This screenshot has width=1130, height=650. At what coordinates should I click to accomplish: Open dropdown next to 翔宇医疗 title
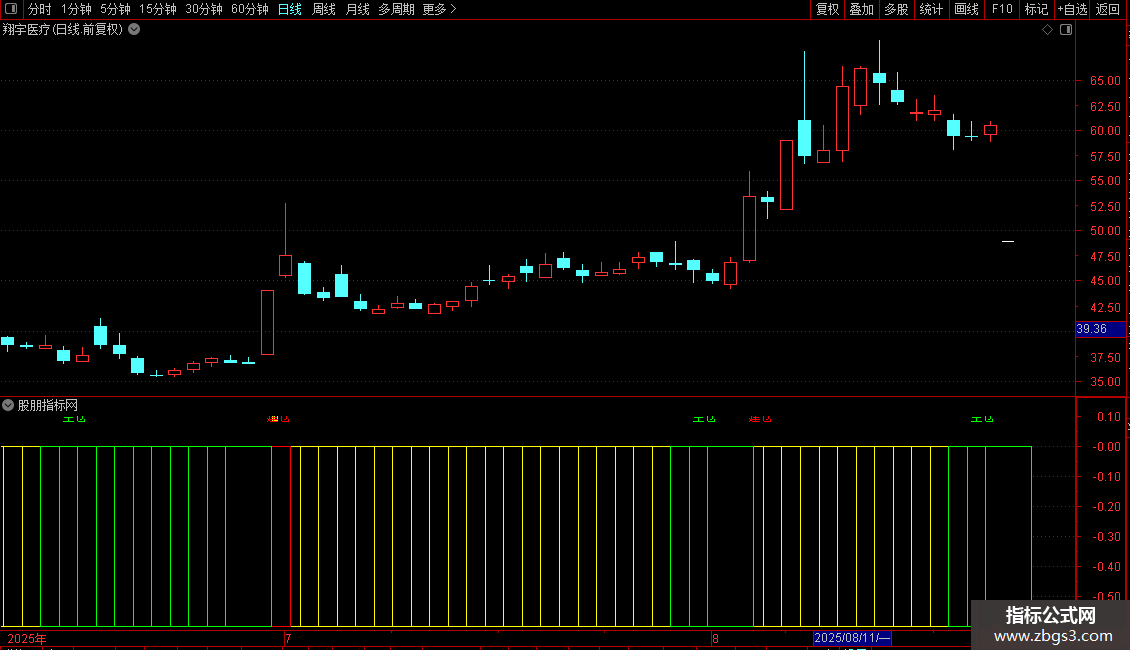134,30
